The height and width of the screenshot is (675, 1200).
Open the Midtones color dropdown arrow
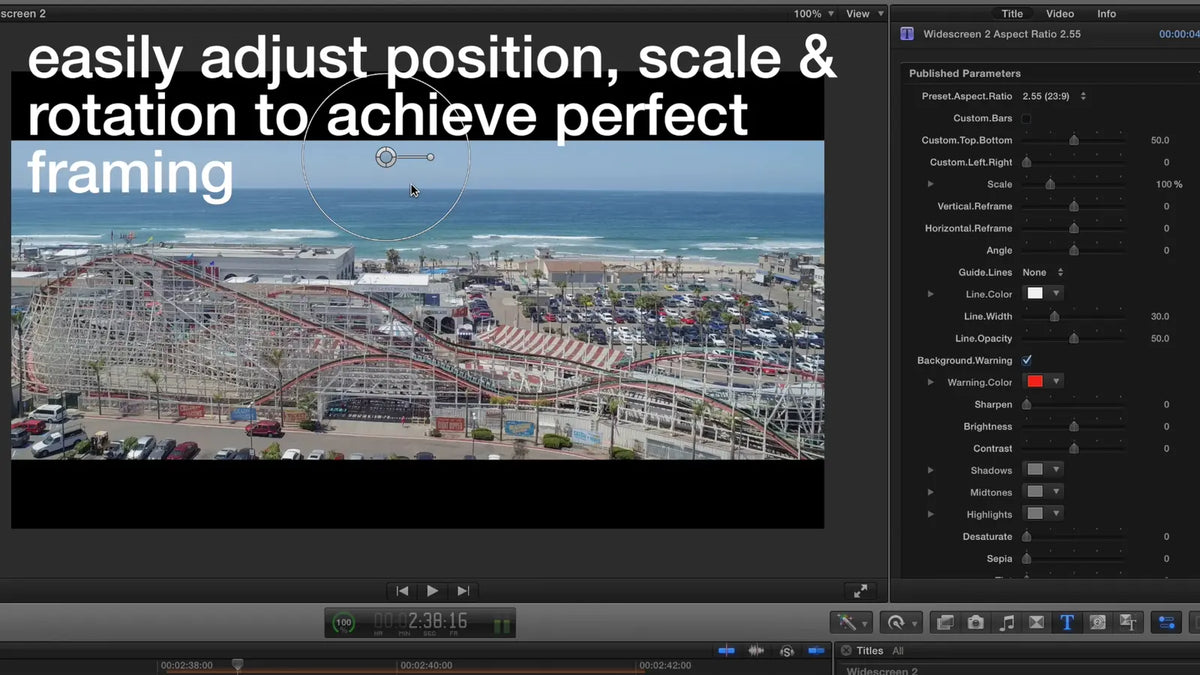pos(1056,492)
